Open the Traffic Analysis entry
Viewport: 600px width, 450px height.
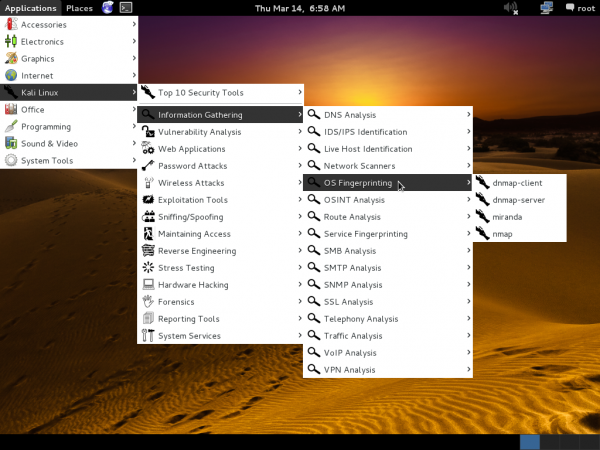tap(388, 336)
